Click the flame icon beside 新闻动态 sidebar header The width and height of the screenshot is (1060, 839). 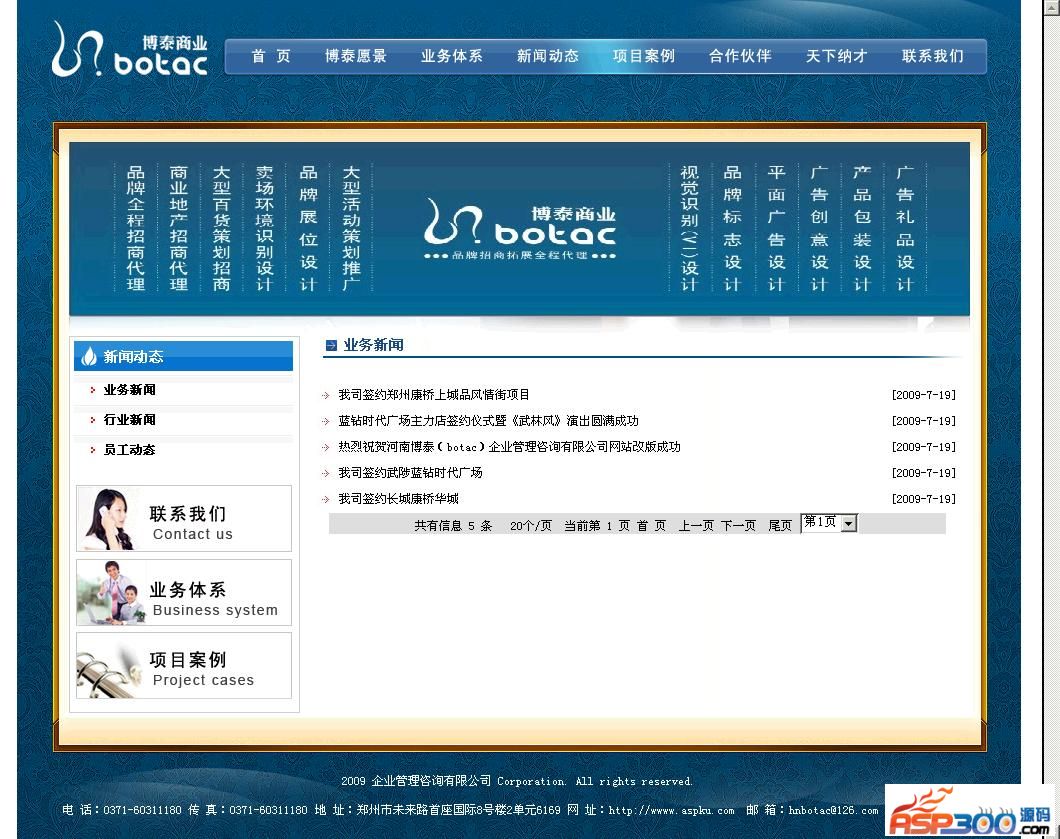pyautogui.click(x=89, y=356)
